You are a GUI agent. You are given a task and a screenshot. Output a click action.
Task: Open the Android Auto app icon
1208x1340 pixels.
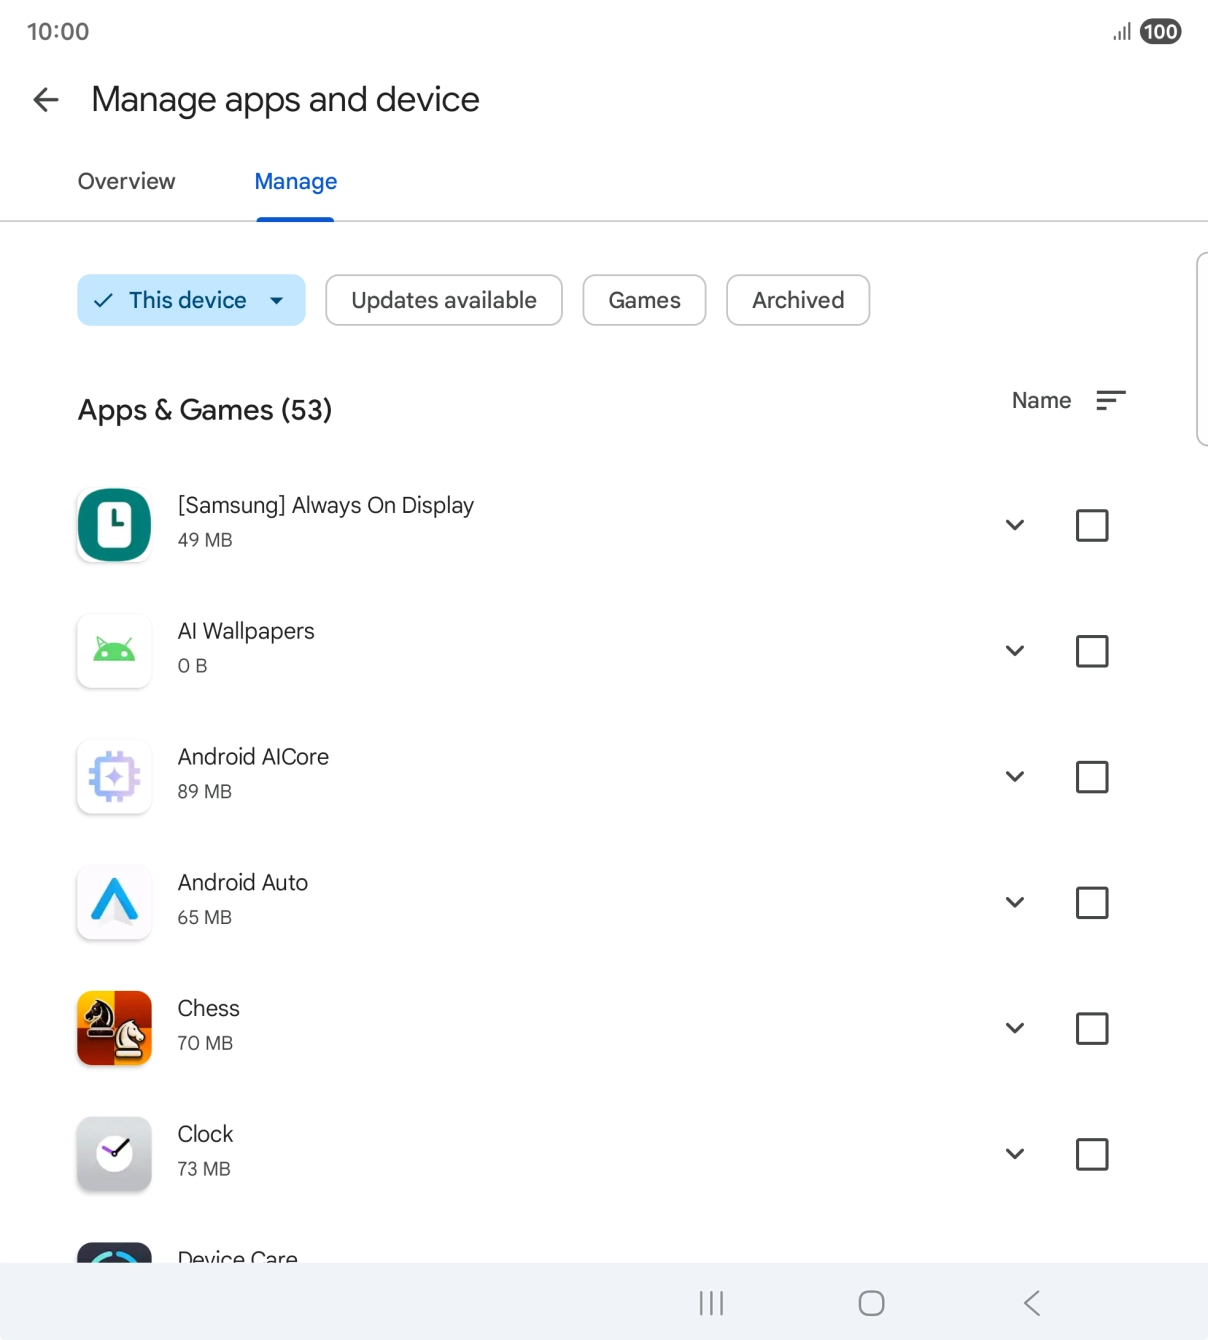tap(114, 902)
